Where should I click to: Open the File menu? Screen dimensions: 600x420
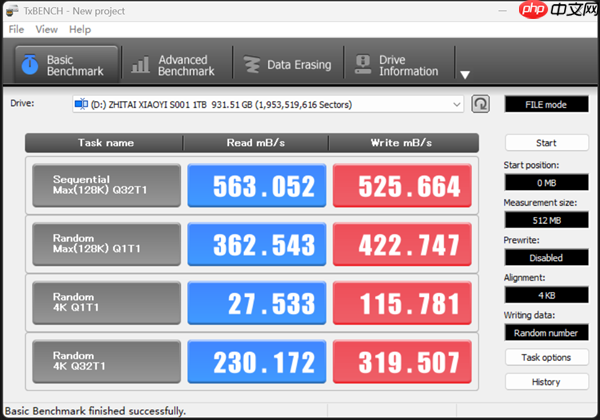[17, 29]
